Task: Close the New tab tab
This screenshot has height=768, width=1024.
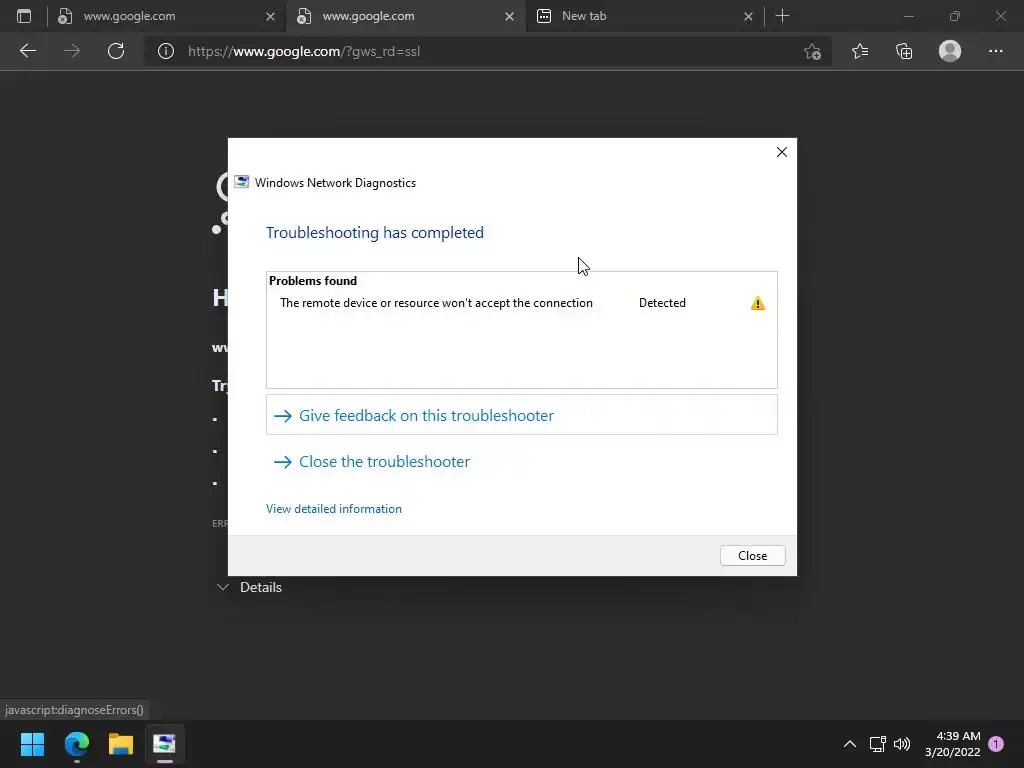Action: pos(748,16)
